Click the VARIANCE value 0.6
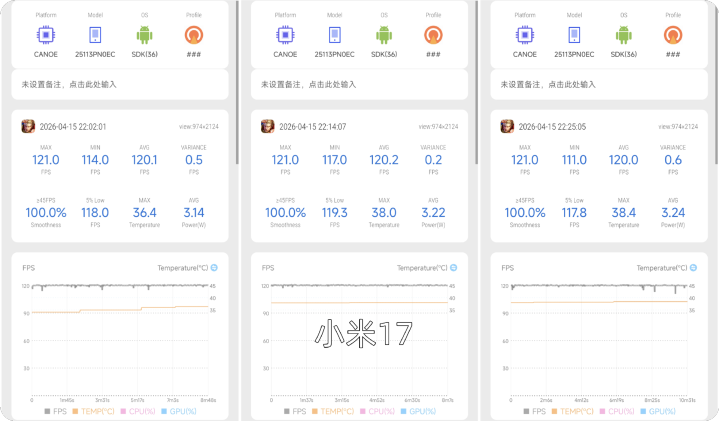 click(673, 160)
